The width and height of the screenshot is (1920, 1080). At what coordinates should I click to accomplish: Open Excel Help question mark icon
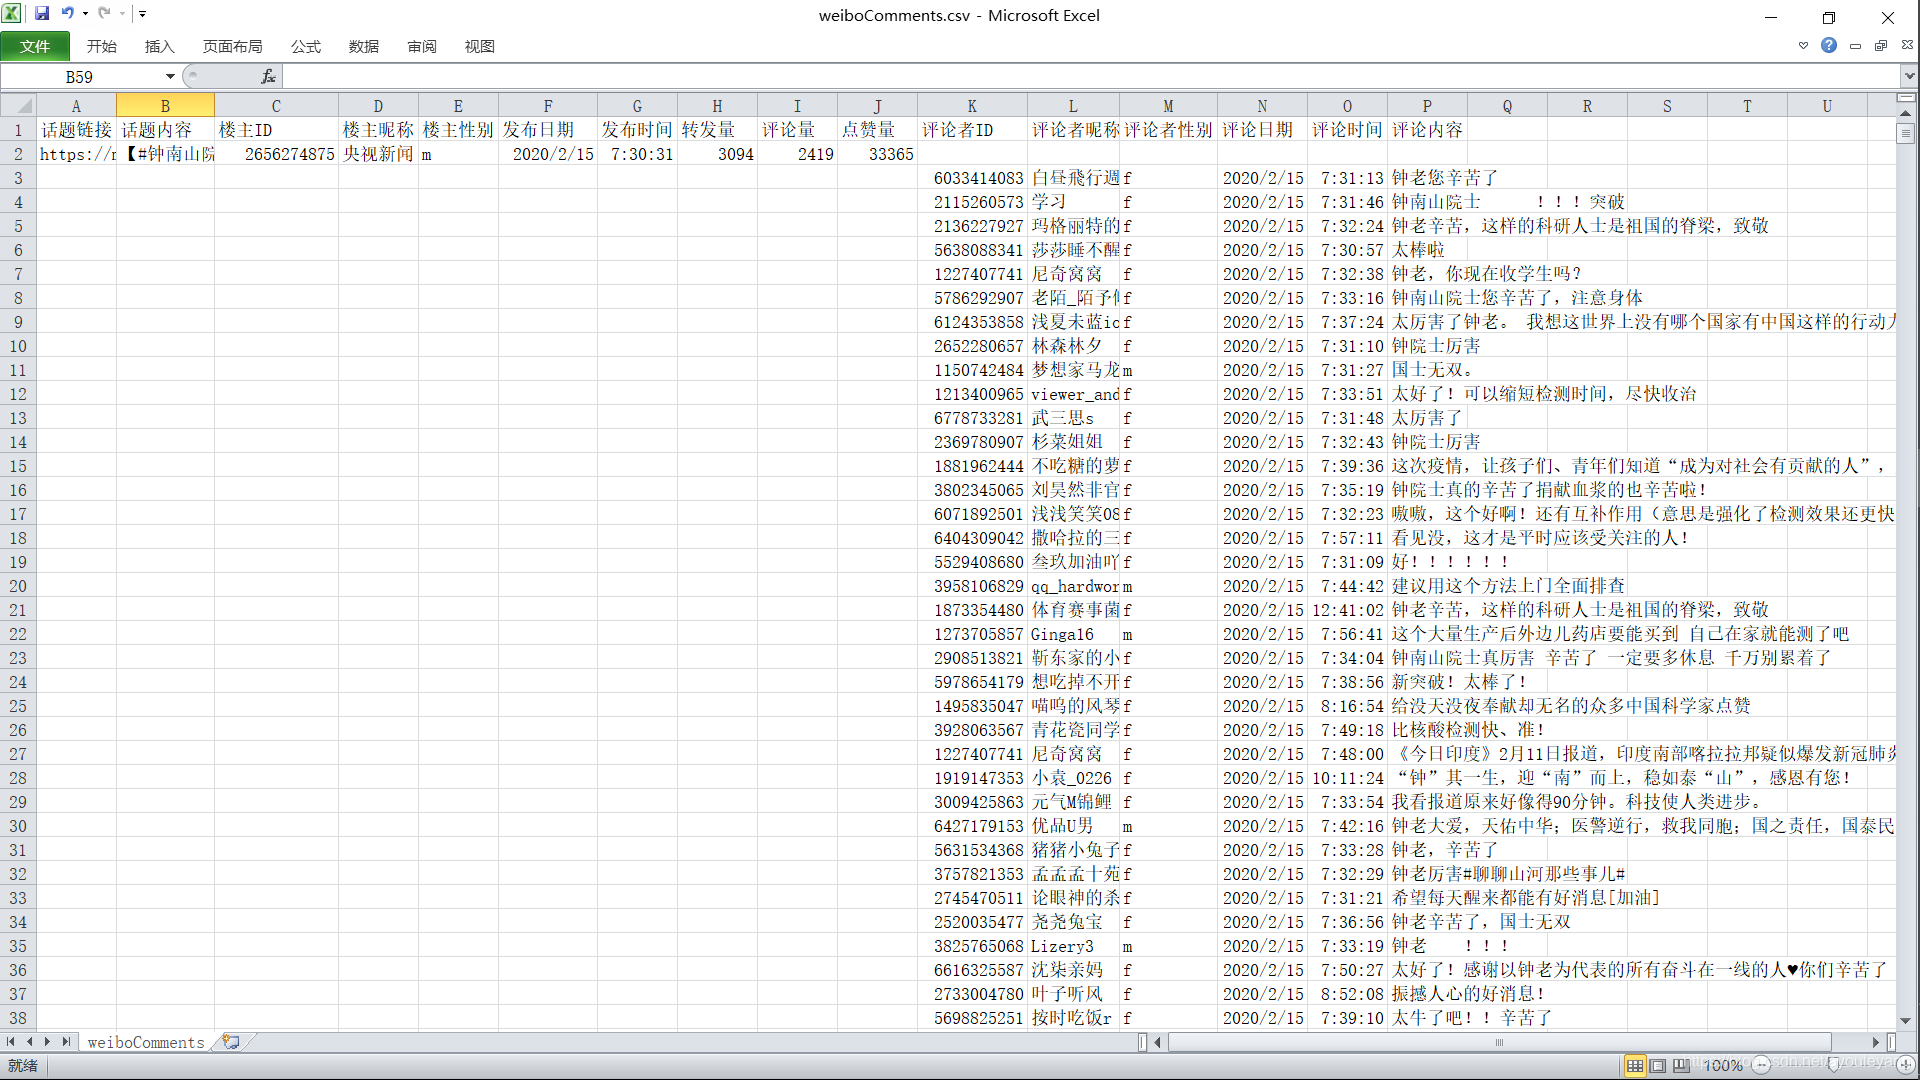point(1829,45)
